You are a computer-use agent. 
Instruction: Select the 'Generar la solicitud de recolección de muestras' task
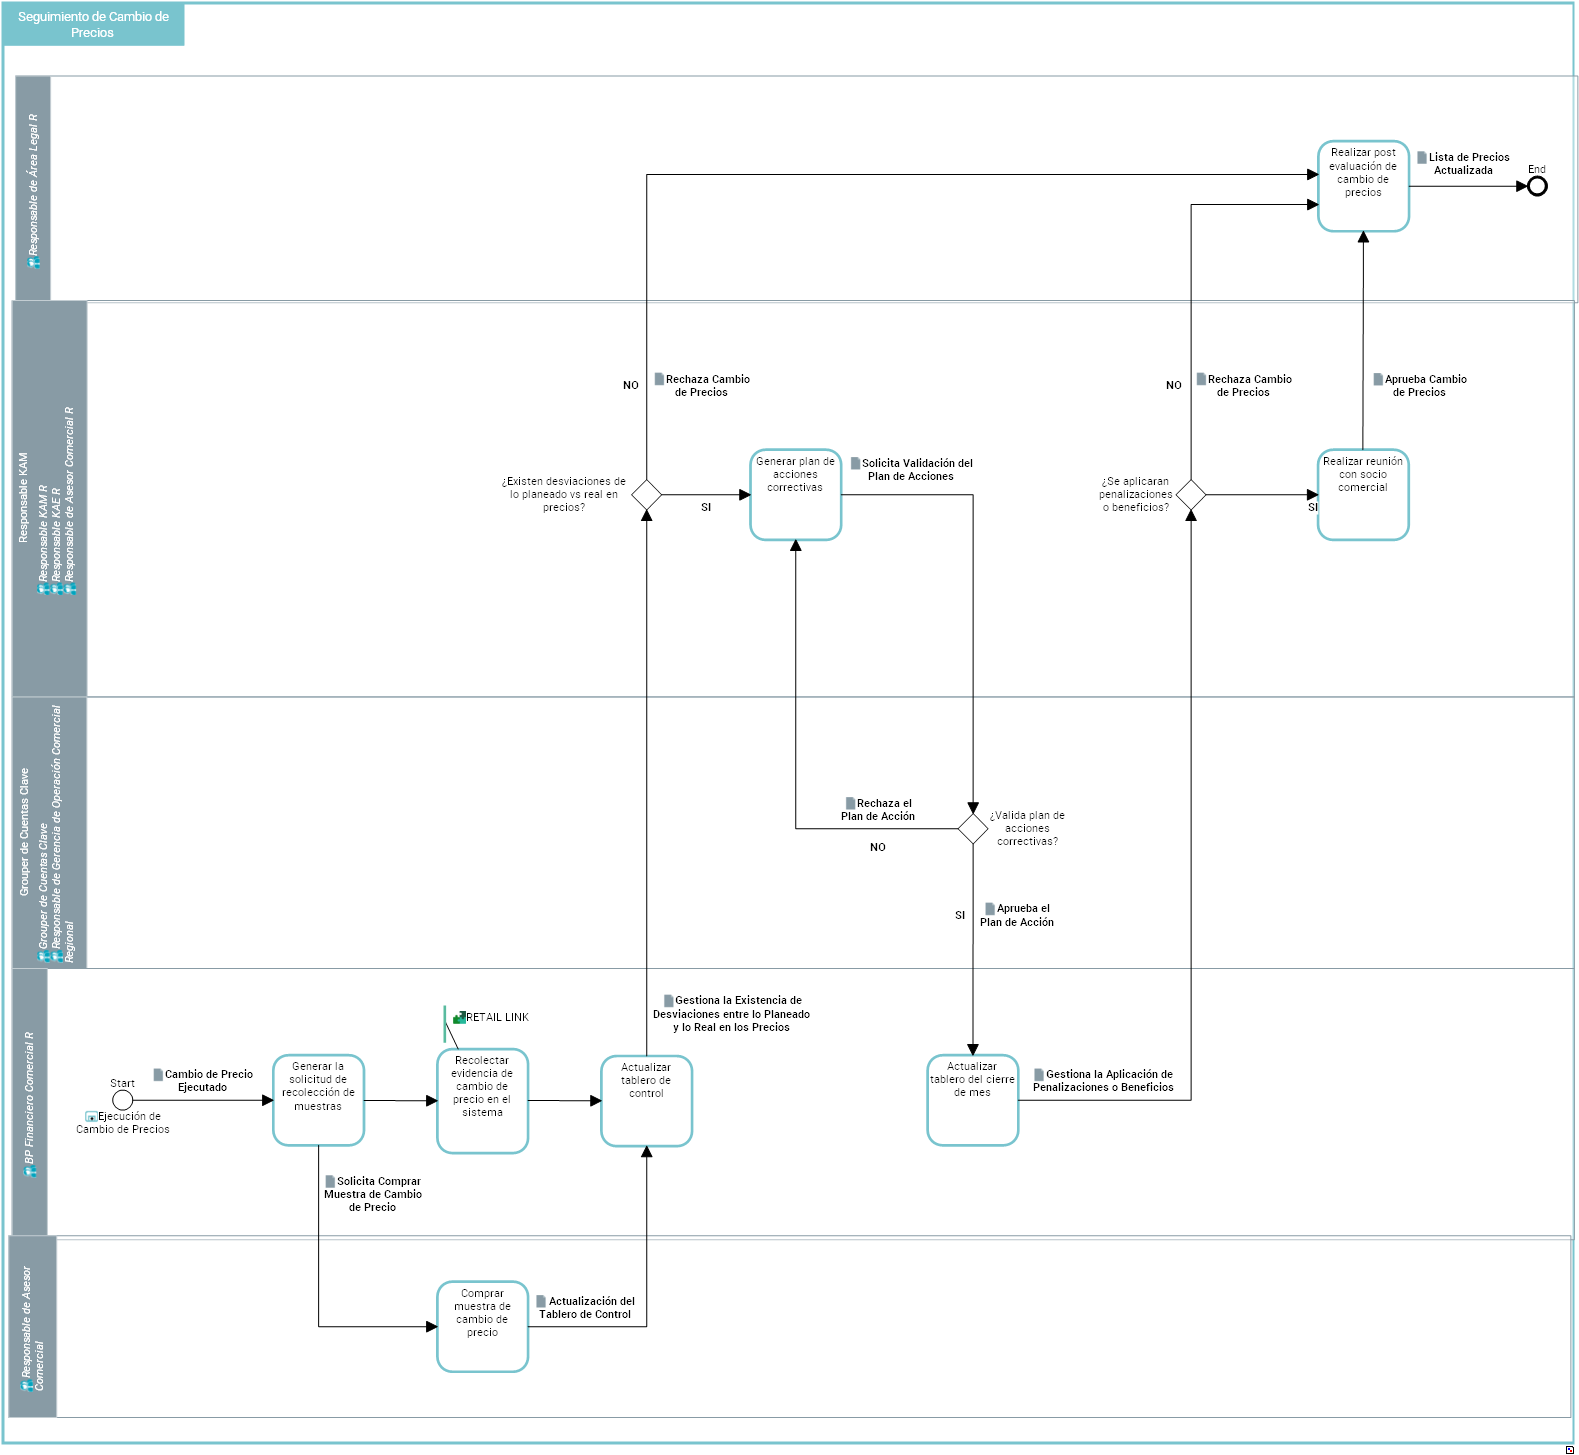(318, 1100)
